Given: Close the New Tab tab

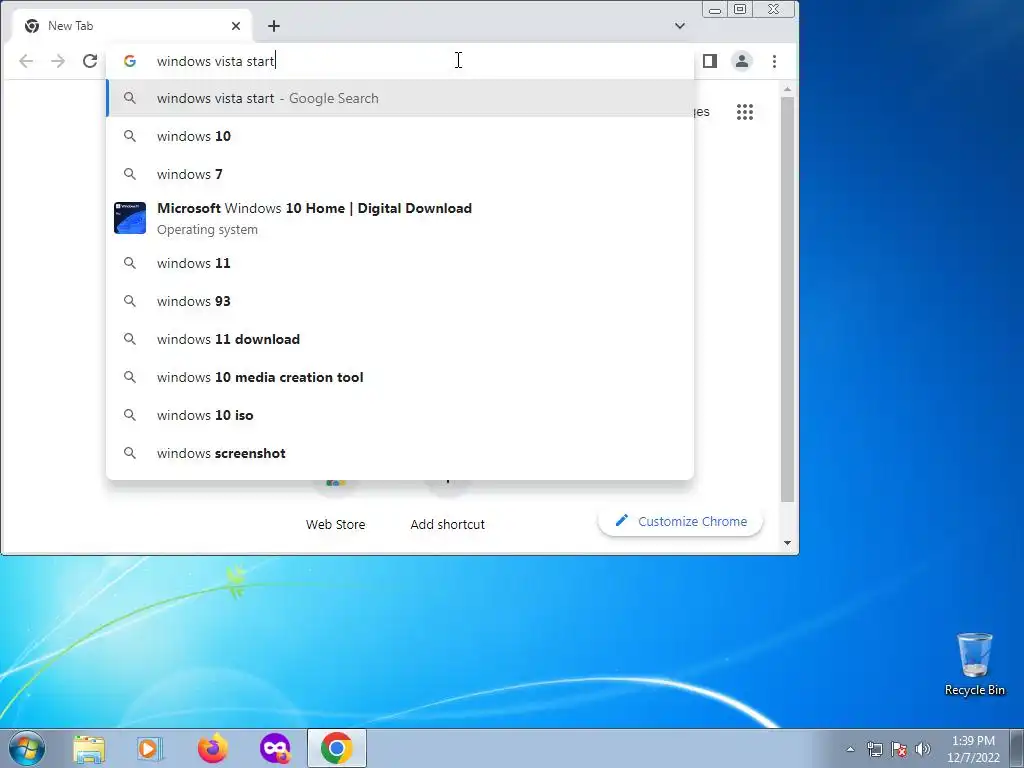Looking at the screenshot, I should coord(236,25).
